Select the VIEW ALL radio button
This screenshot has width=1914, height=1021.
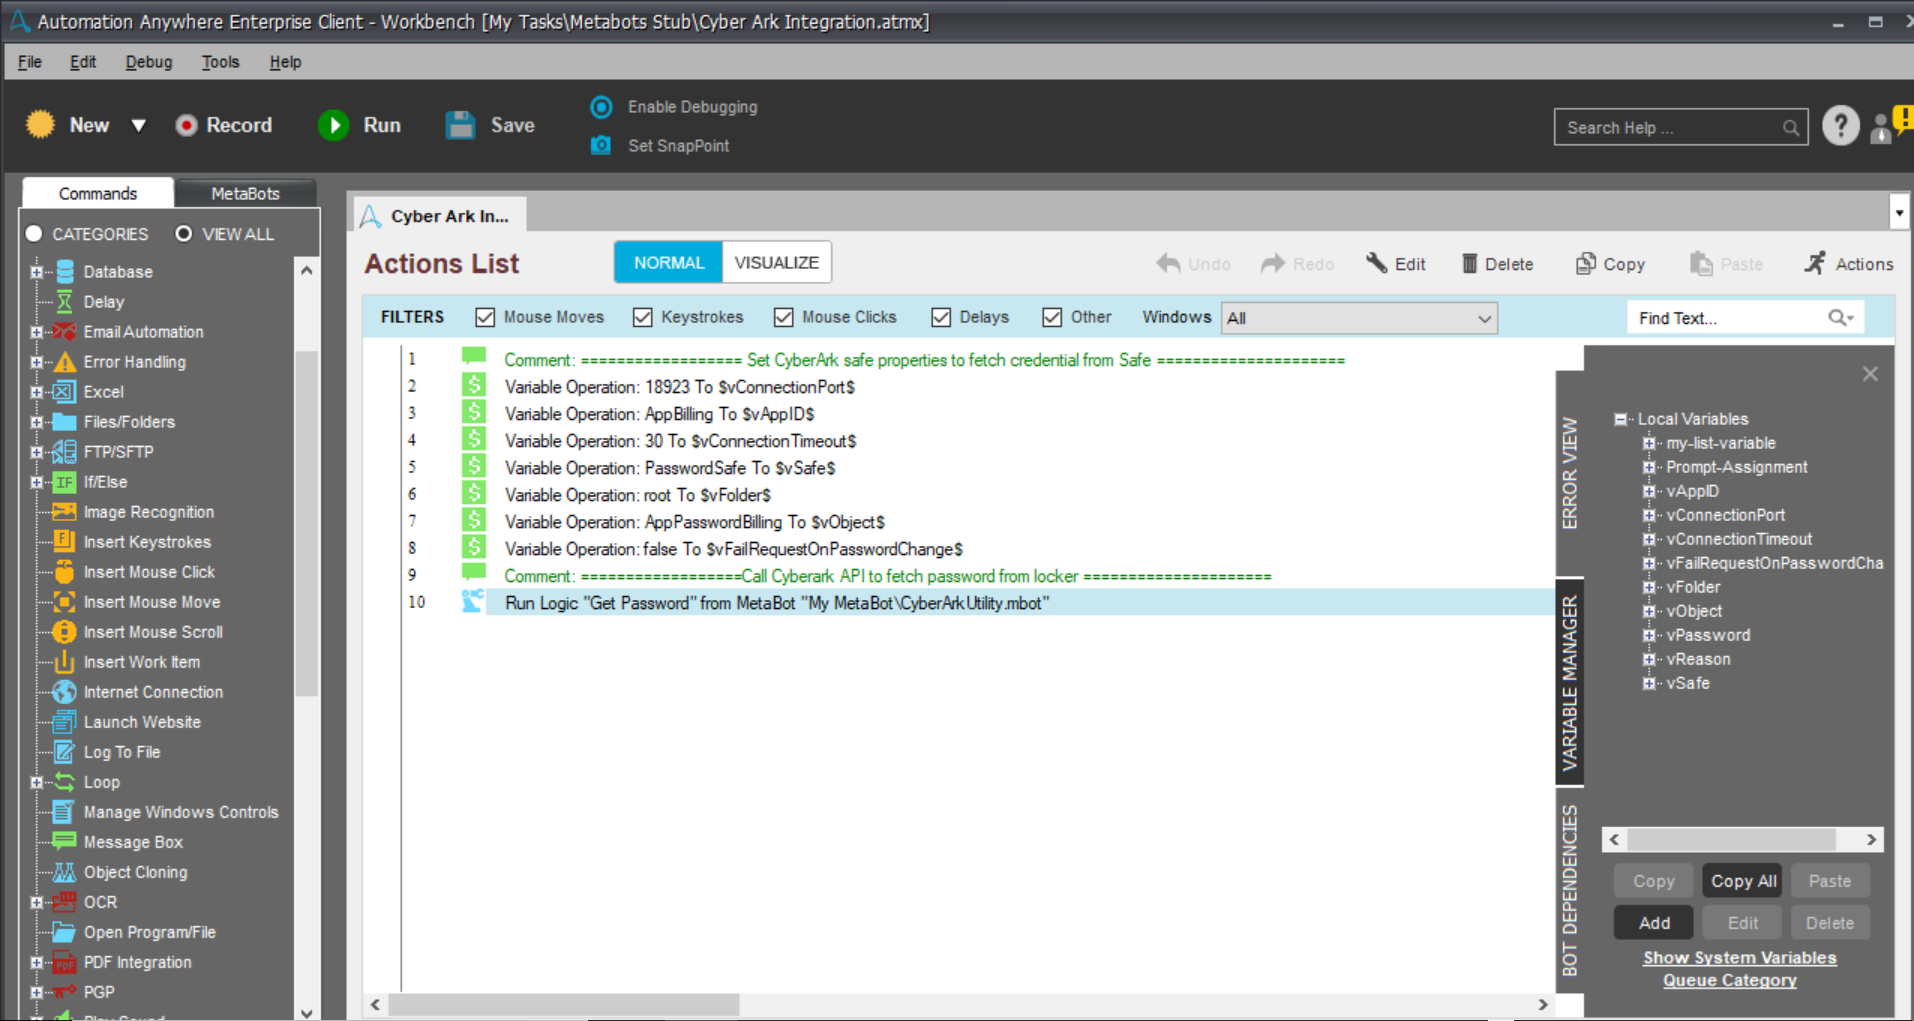(183, 233)
